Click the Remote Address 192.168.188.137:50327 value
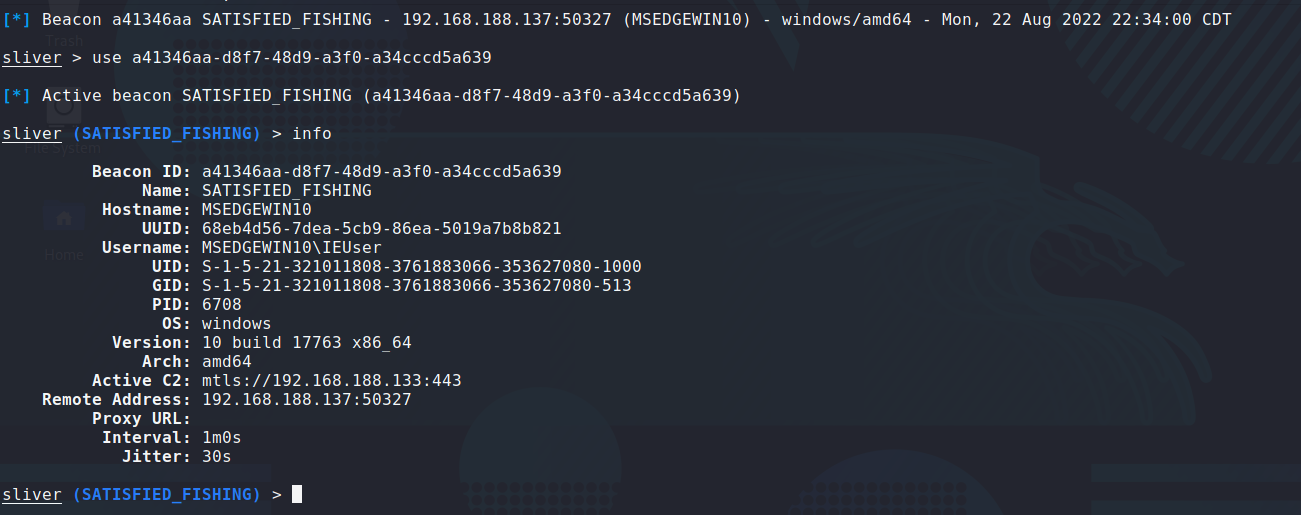This screenshot has height=515, width=1301. (306, 399)
